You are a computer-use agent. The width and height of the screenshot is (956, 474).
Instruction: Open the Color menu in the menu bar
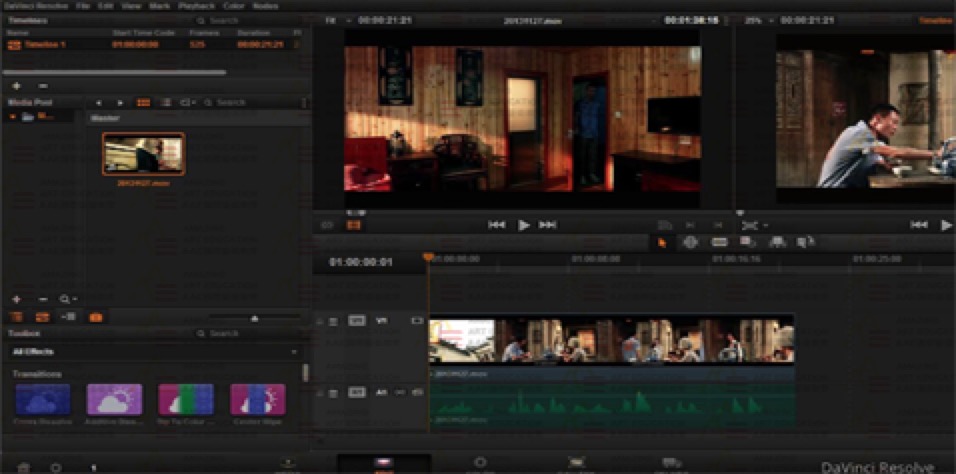pos(234,6)
